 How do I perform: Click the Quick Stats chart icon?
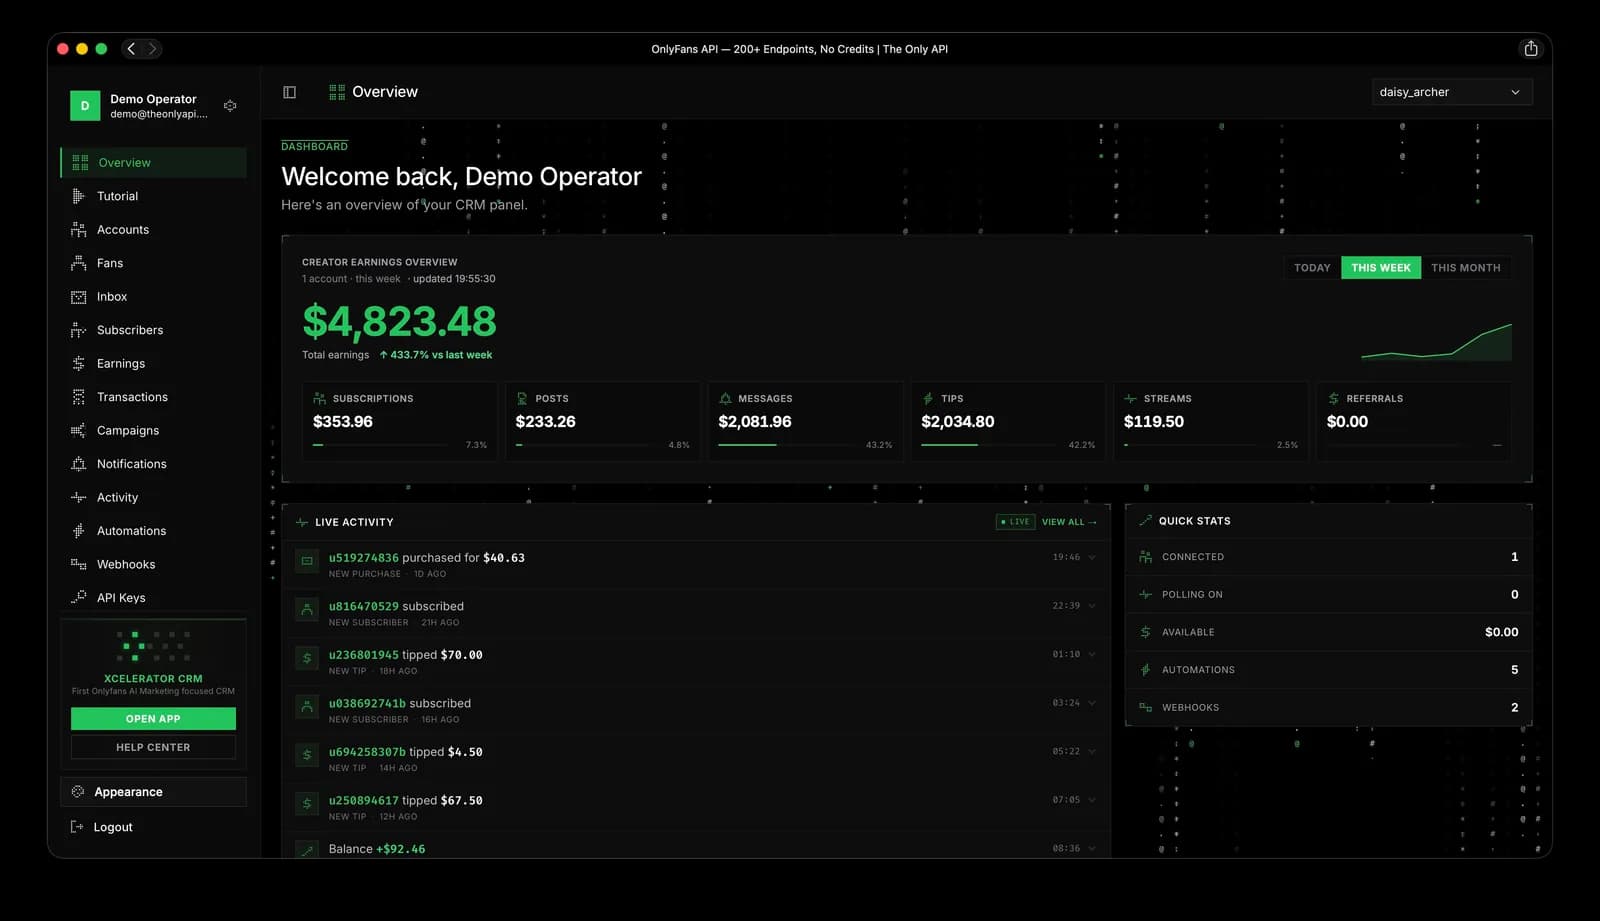point(1145,521)
